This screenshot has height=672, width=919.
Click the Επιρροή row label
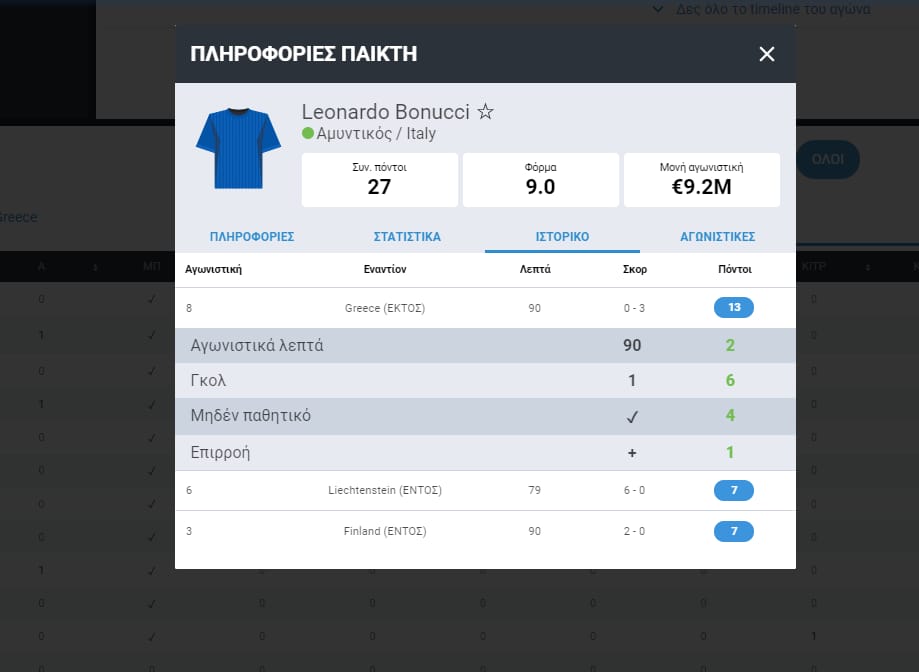(220, 453)
